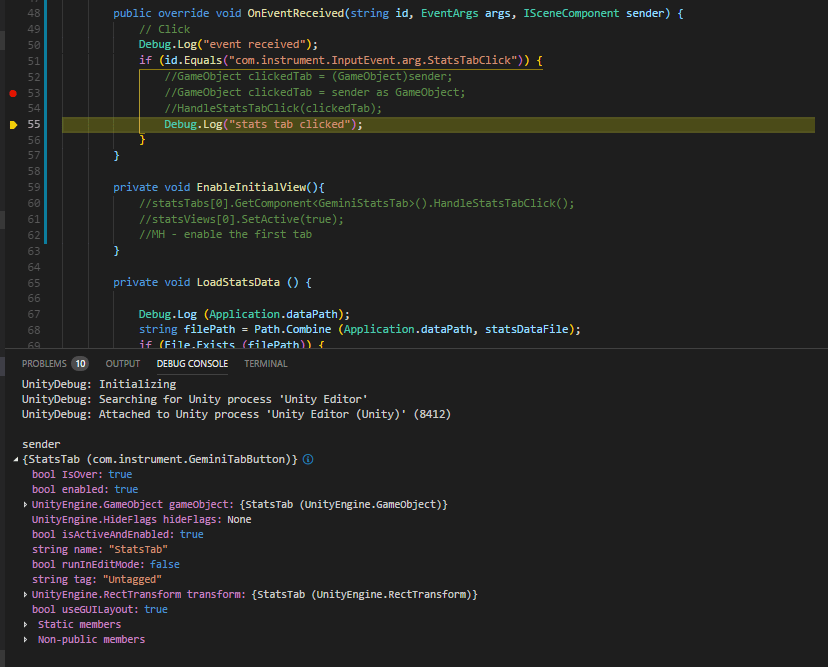828x667 pixels.
Task: Click the yellow current-execution arrow at line 55
Action: [14, 125]
